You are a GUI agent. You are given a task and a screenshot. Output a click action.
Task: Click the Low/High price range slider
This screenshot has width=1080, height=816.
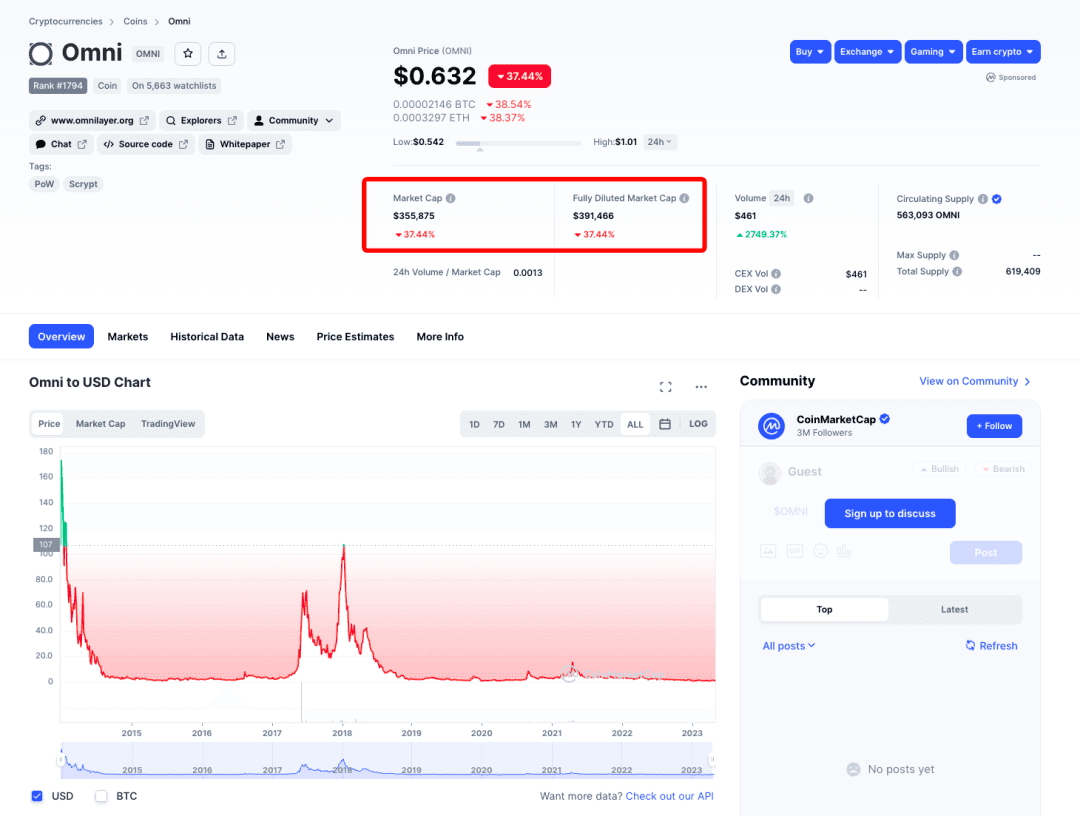pyautogui.click(x=518, y=143)
